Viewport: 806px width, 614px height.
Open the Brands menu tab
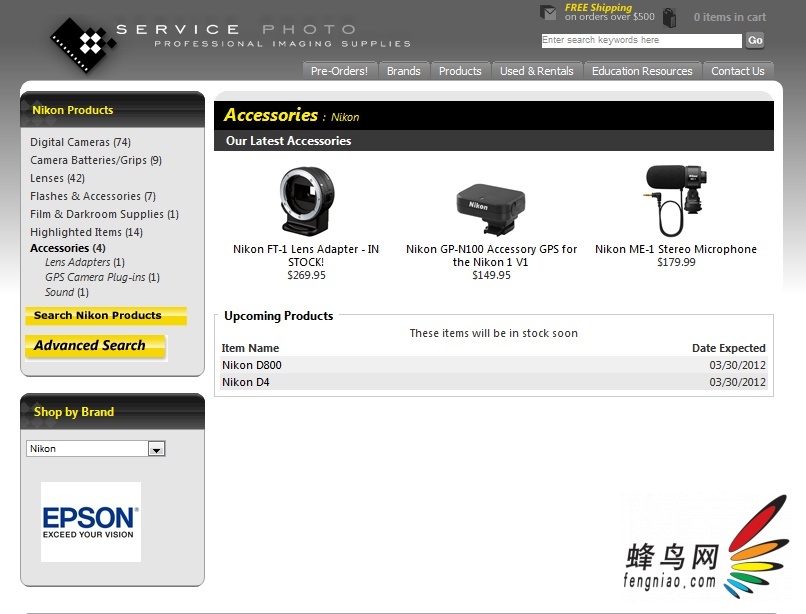(404, 71)
